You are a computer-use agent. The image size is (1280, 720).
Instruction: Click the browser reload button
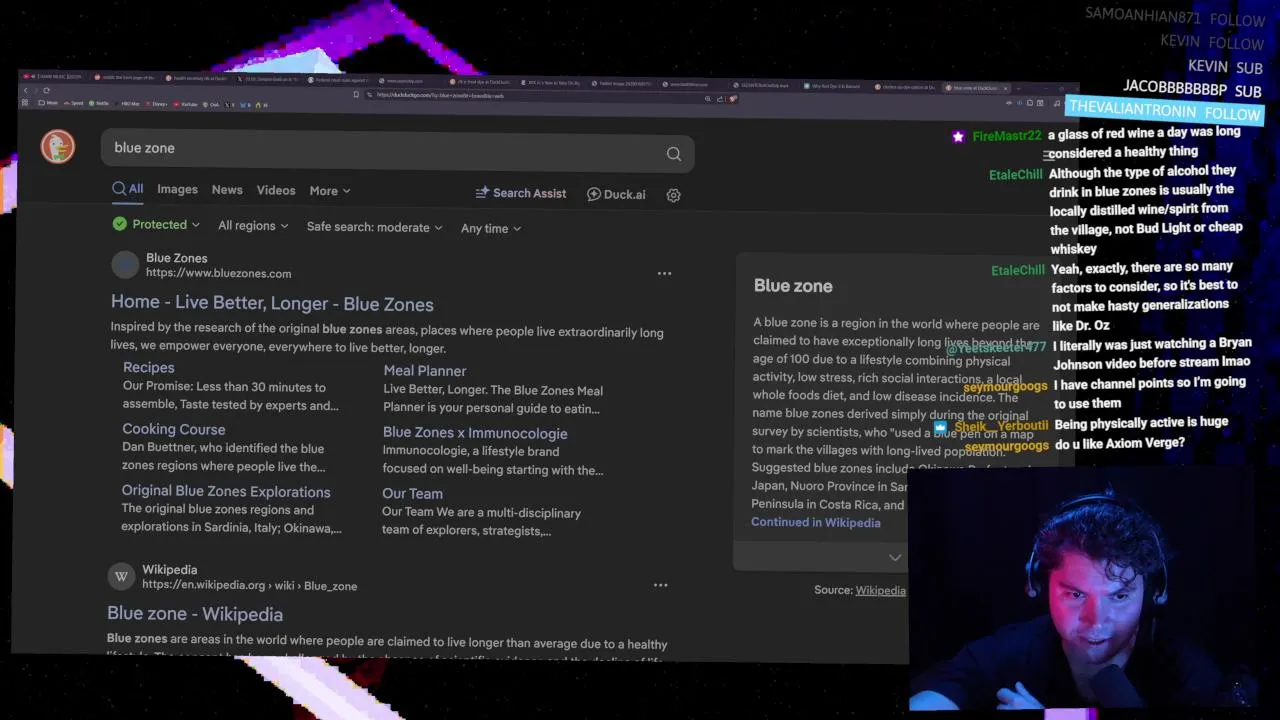(x=46, y=90)
